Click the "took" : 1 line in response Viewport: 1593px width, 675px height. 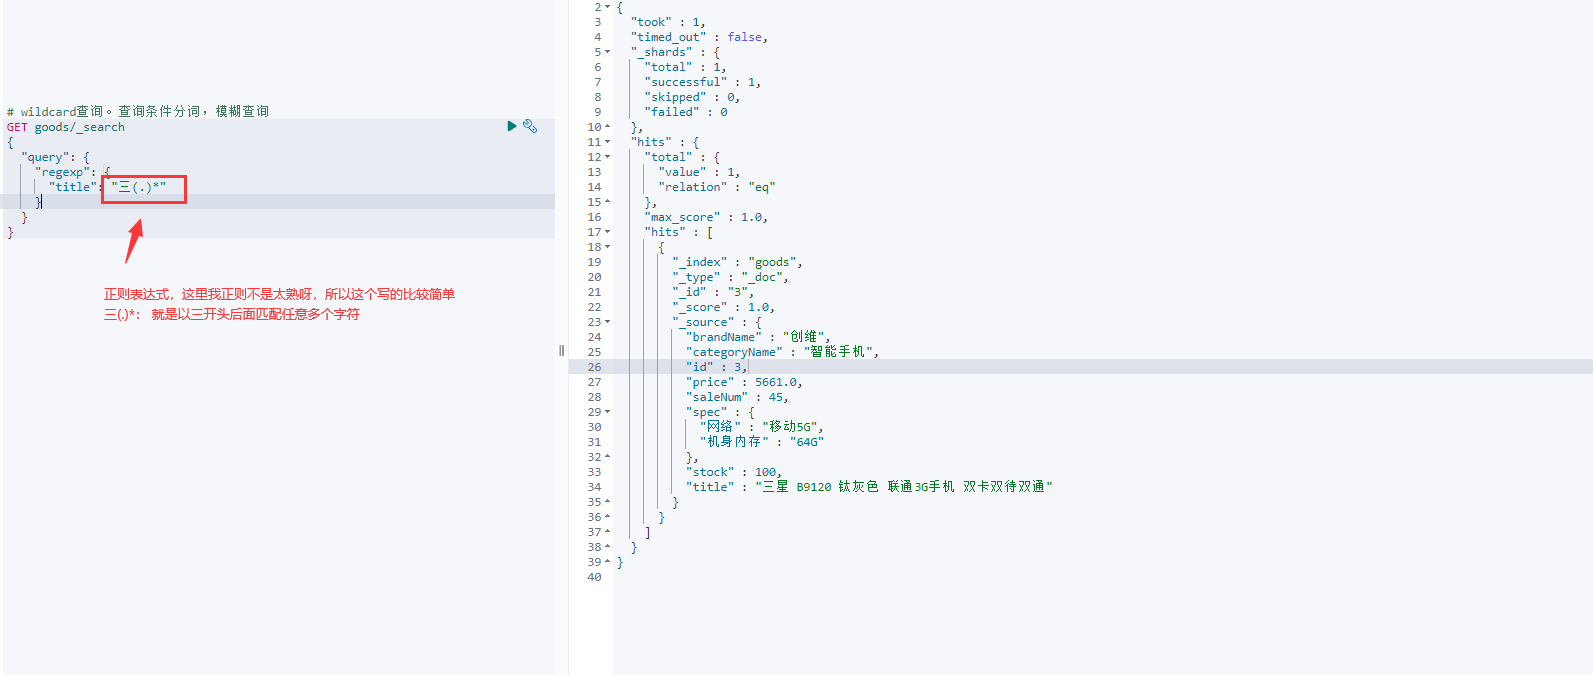(667, 22)
